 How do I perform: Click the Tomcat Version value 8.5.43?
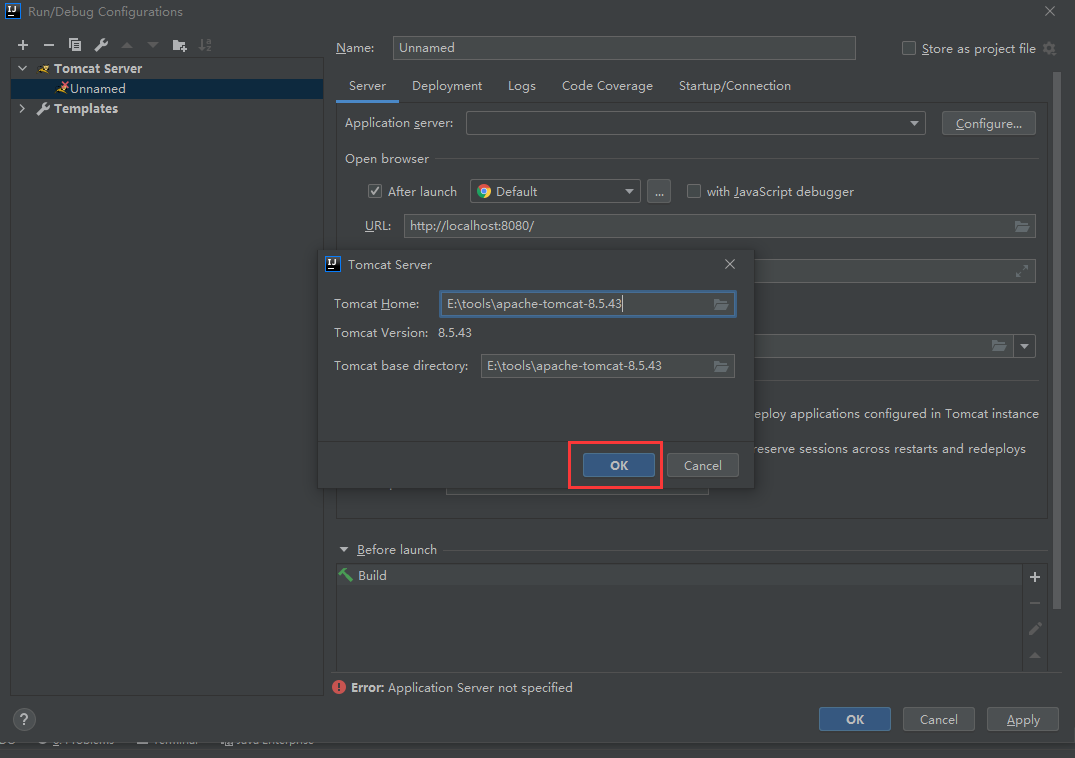[x=455, y=333]
